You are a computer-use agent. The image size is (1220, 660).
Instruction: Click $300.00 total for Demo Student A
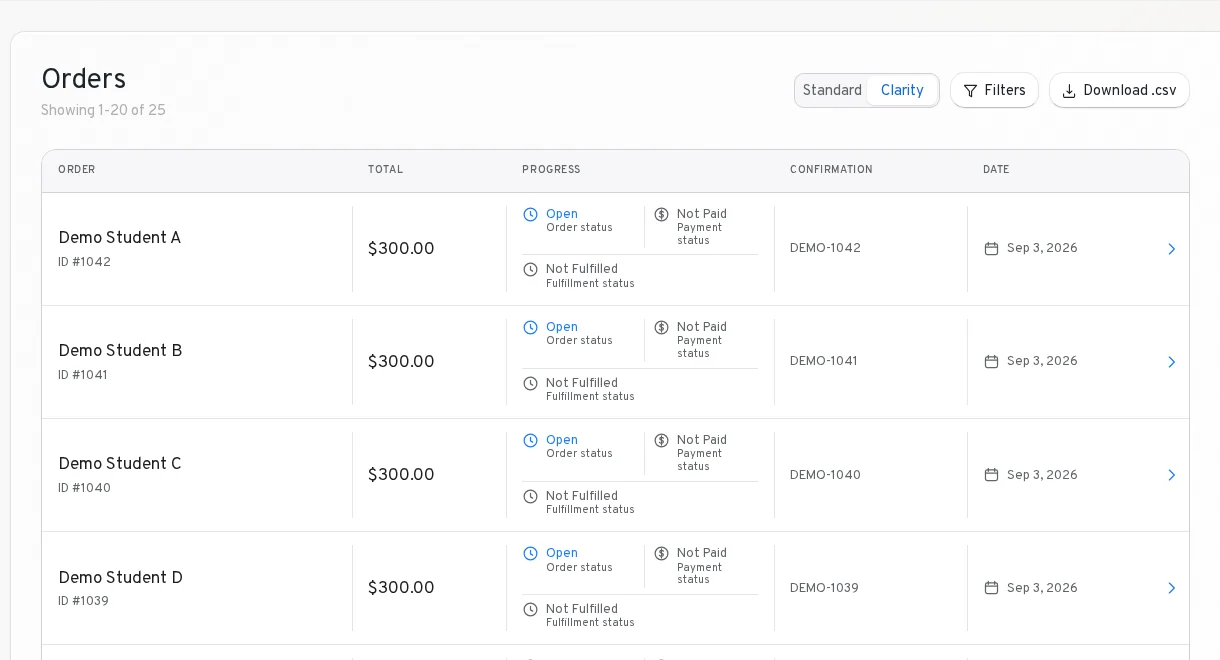[401, 249]
